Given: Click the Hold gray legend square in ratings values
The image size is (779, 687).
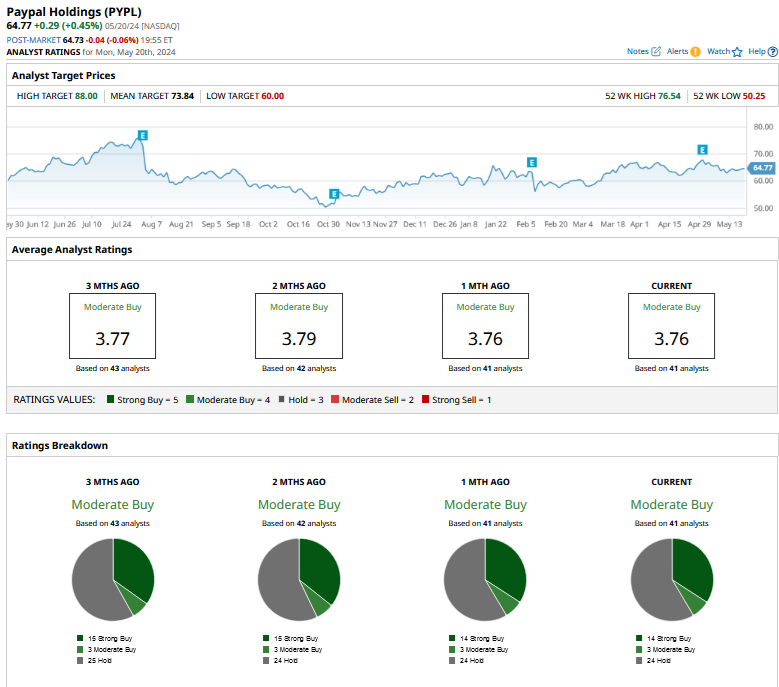Looking at the screenshot, I should click(280, 400).
